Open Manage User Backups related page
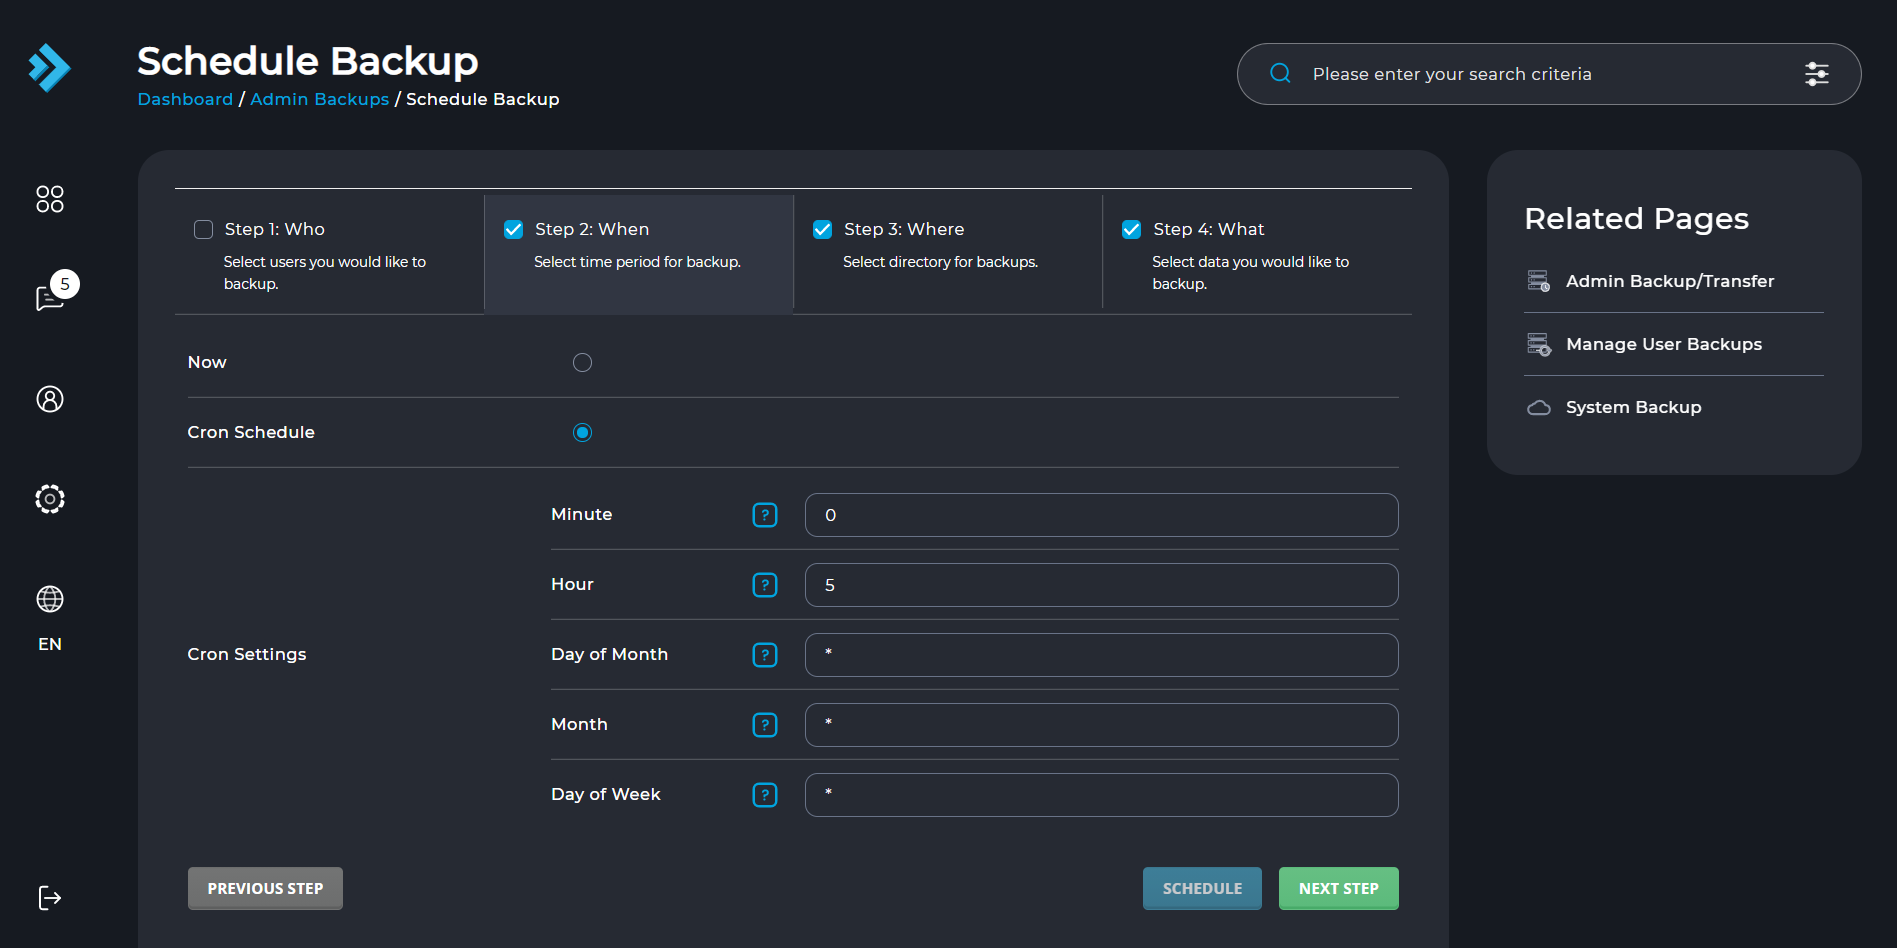Image resolution: width=1897 pixels, height=948 pixels. [1664, 344]
